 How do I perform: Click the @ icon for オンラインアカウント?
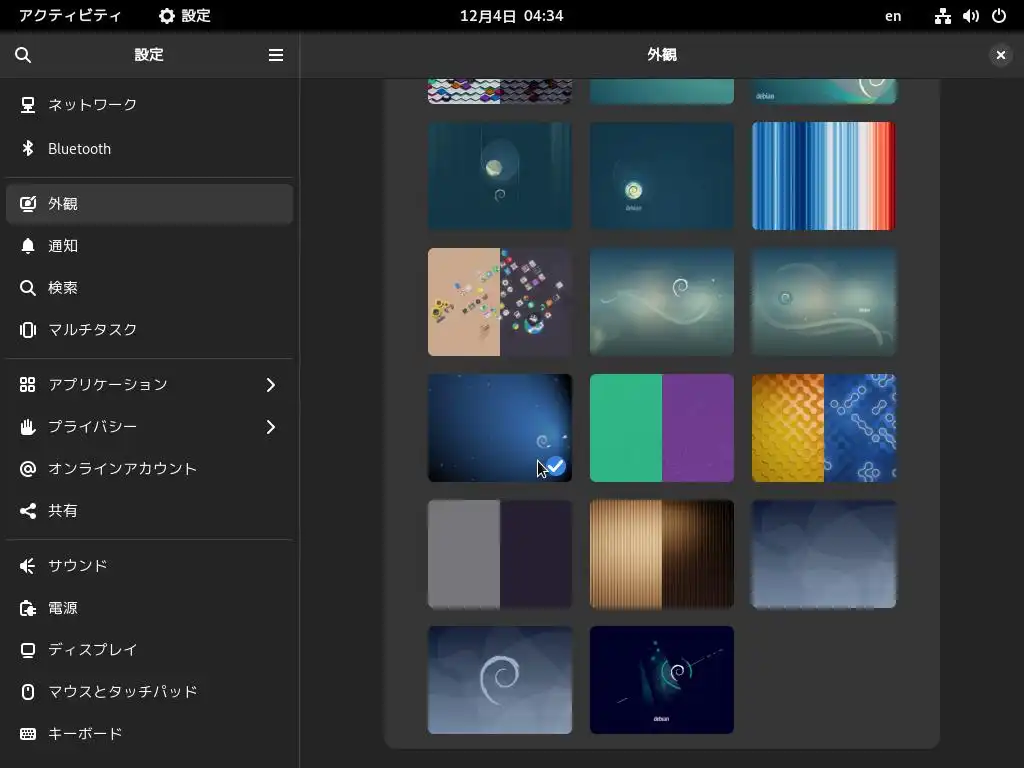click(x=27, y=469)
